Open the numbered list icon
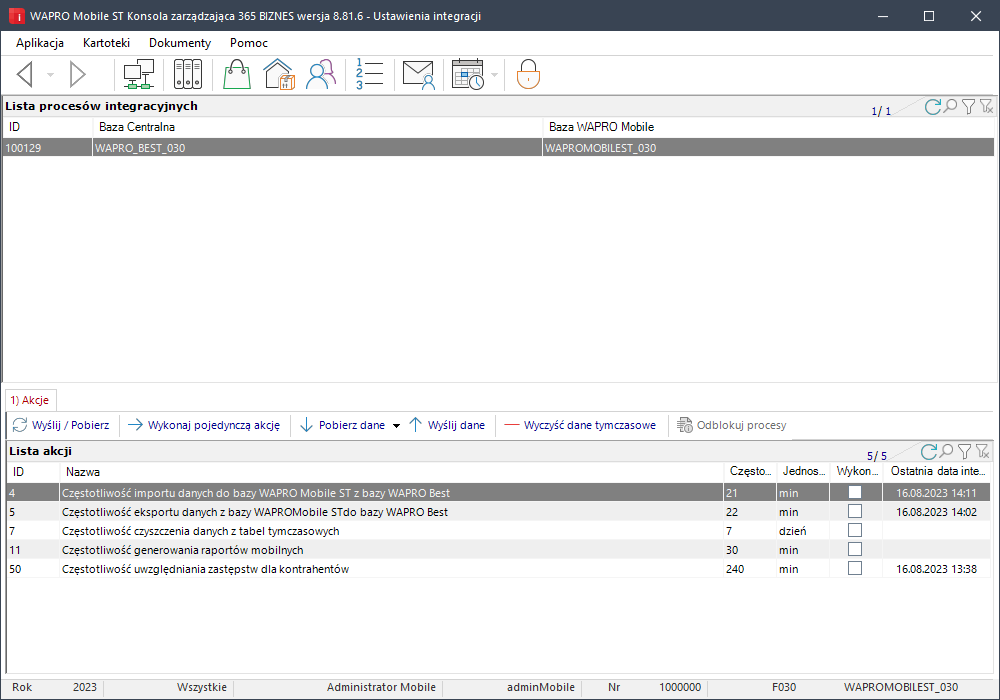1000x700 pixels. [369, 75]
